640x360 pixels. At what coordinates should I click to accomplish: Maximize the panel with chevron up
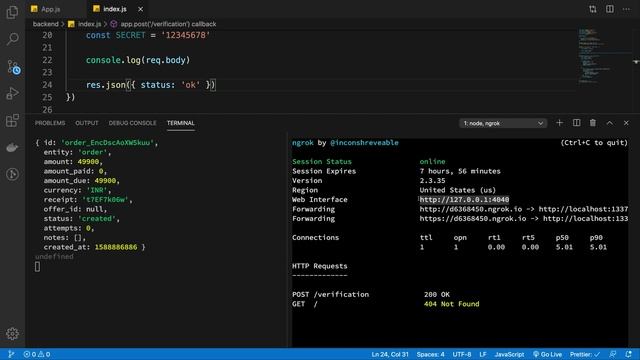609,123
